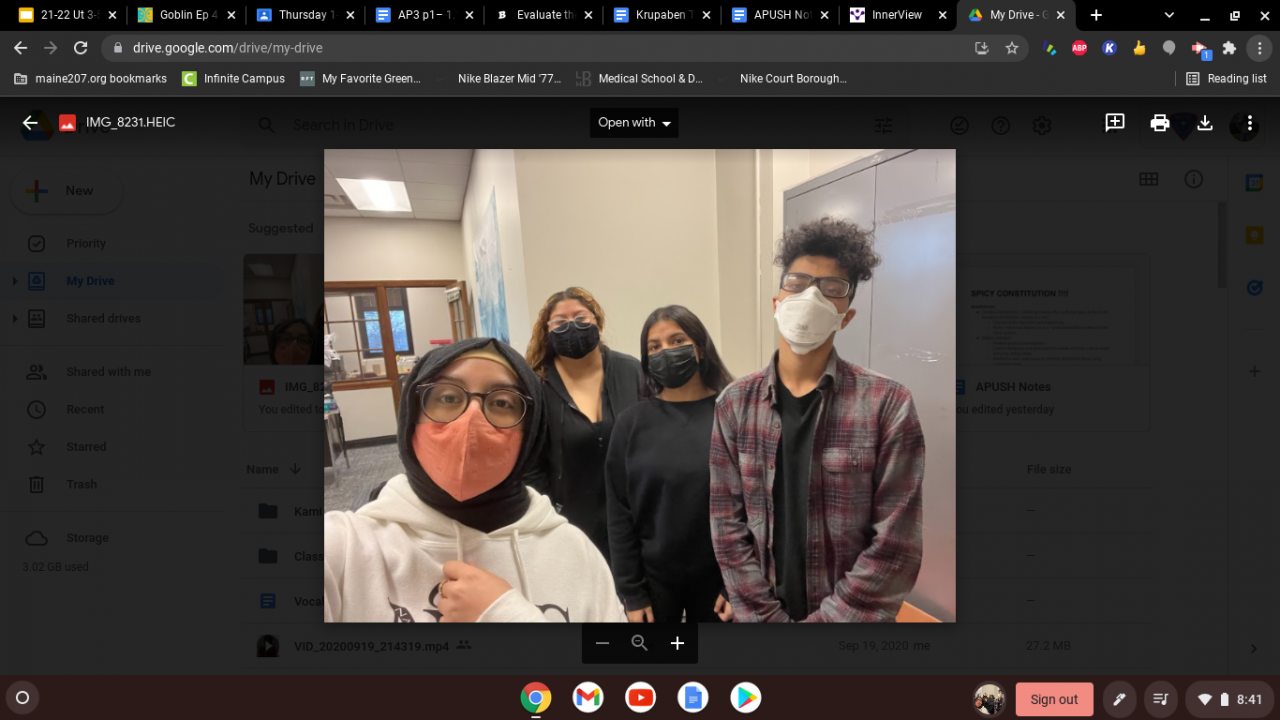Image resolution: width=1280 pixels, height=720 pixels.
Task: Open the Extensions puzzle menu
Action: tap(1230, 48)
